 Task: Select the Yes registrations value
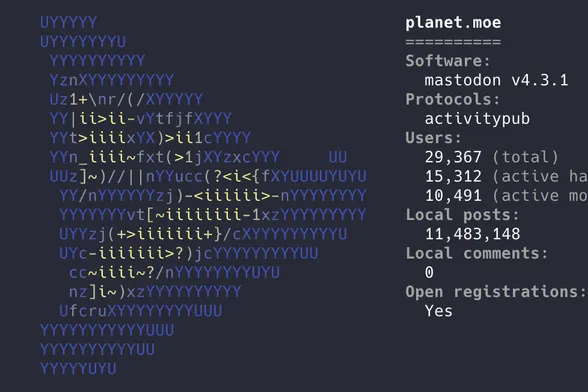point(438,311)
